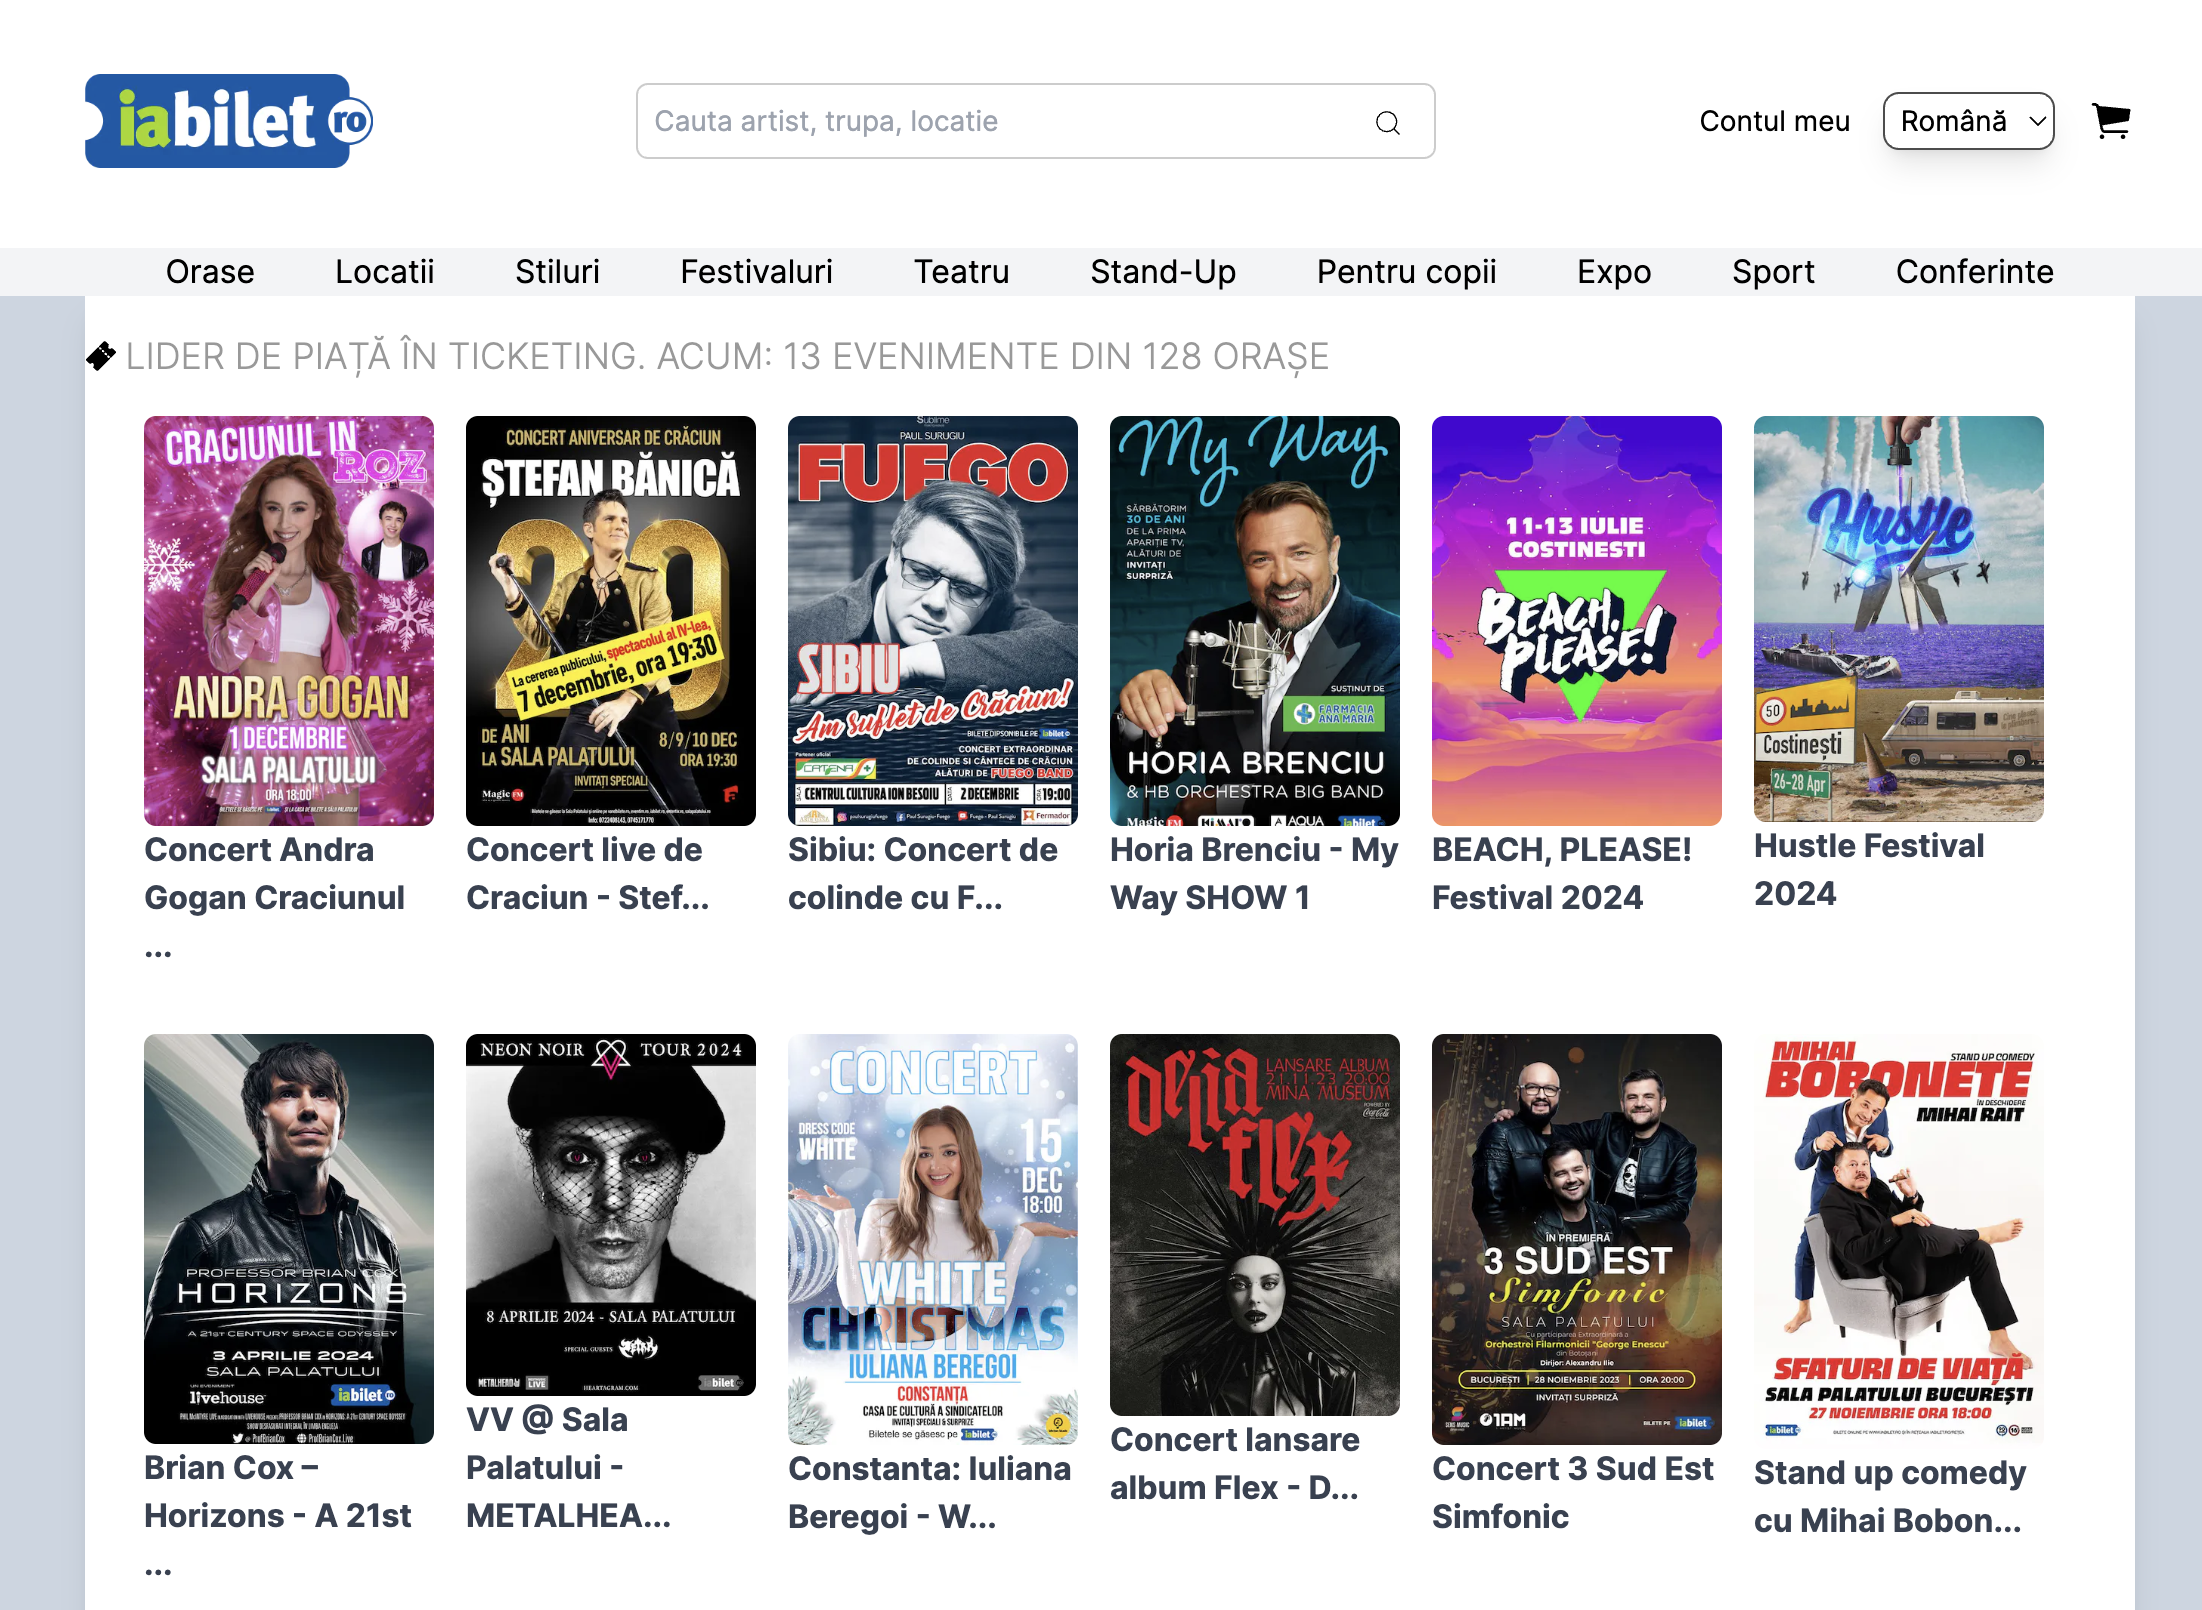Click the search magnifier icon
This screenshot has width=2202, height=1610.
1387,122
